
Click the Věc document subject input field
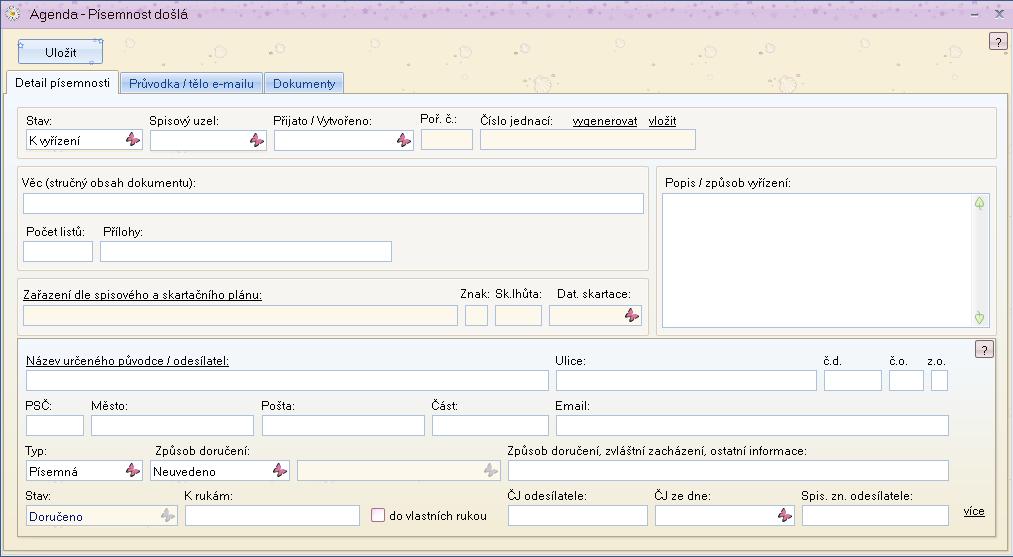click(x=333, y=204)
